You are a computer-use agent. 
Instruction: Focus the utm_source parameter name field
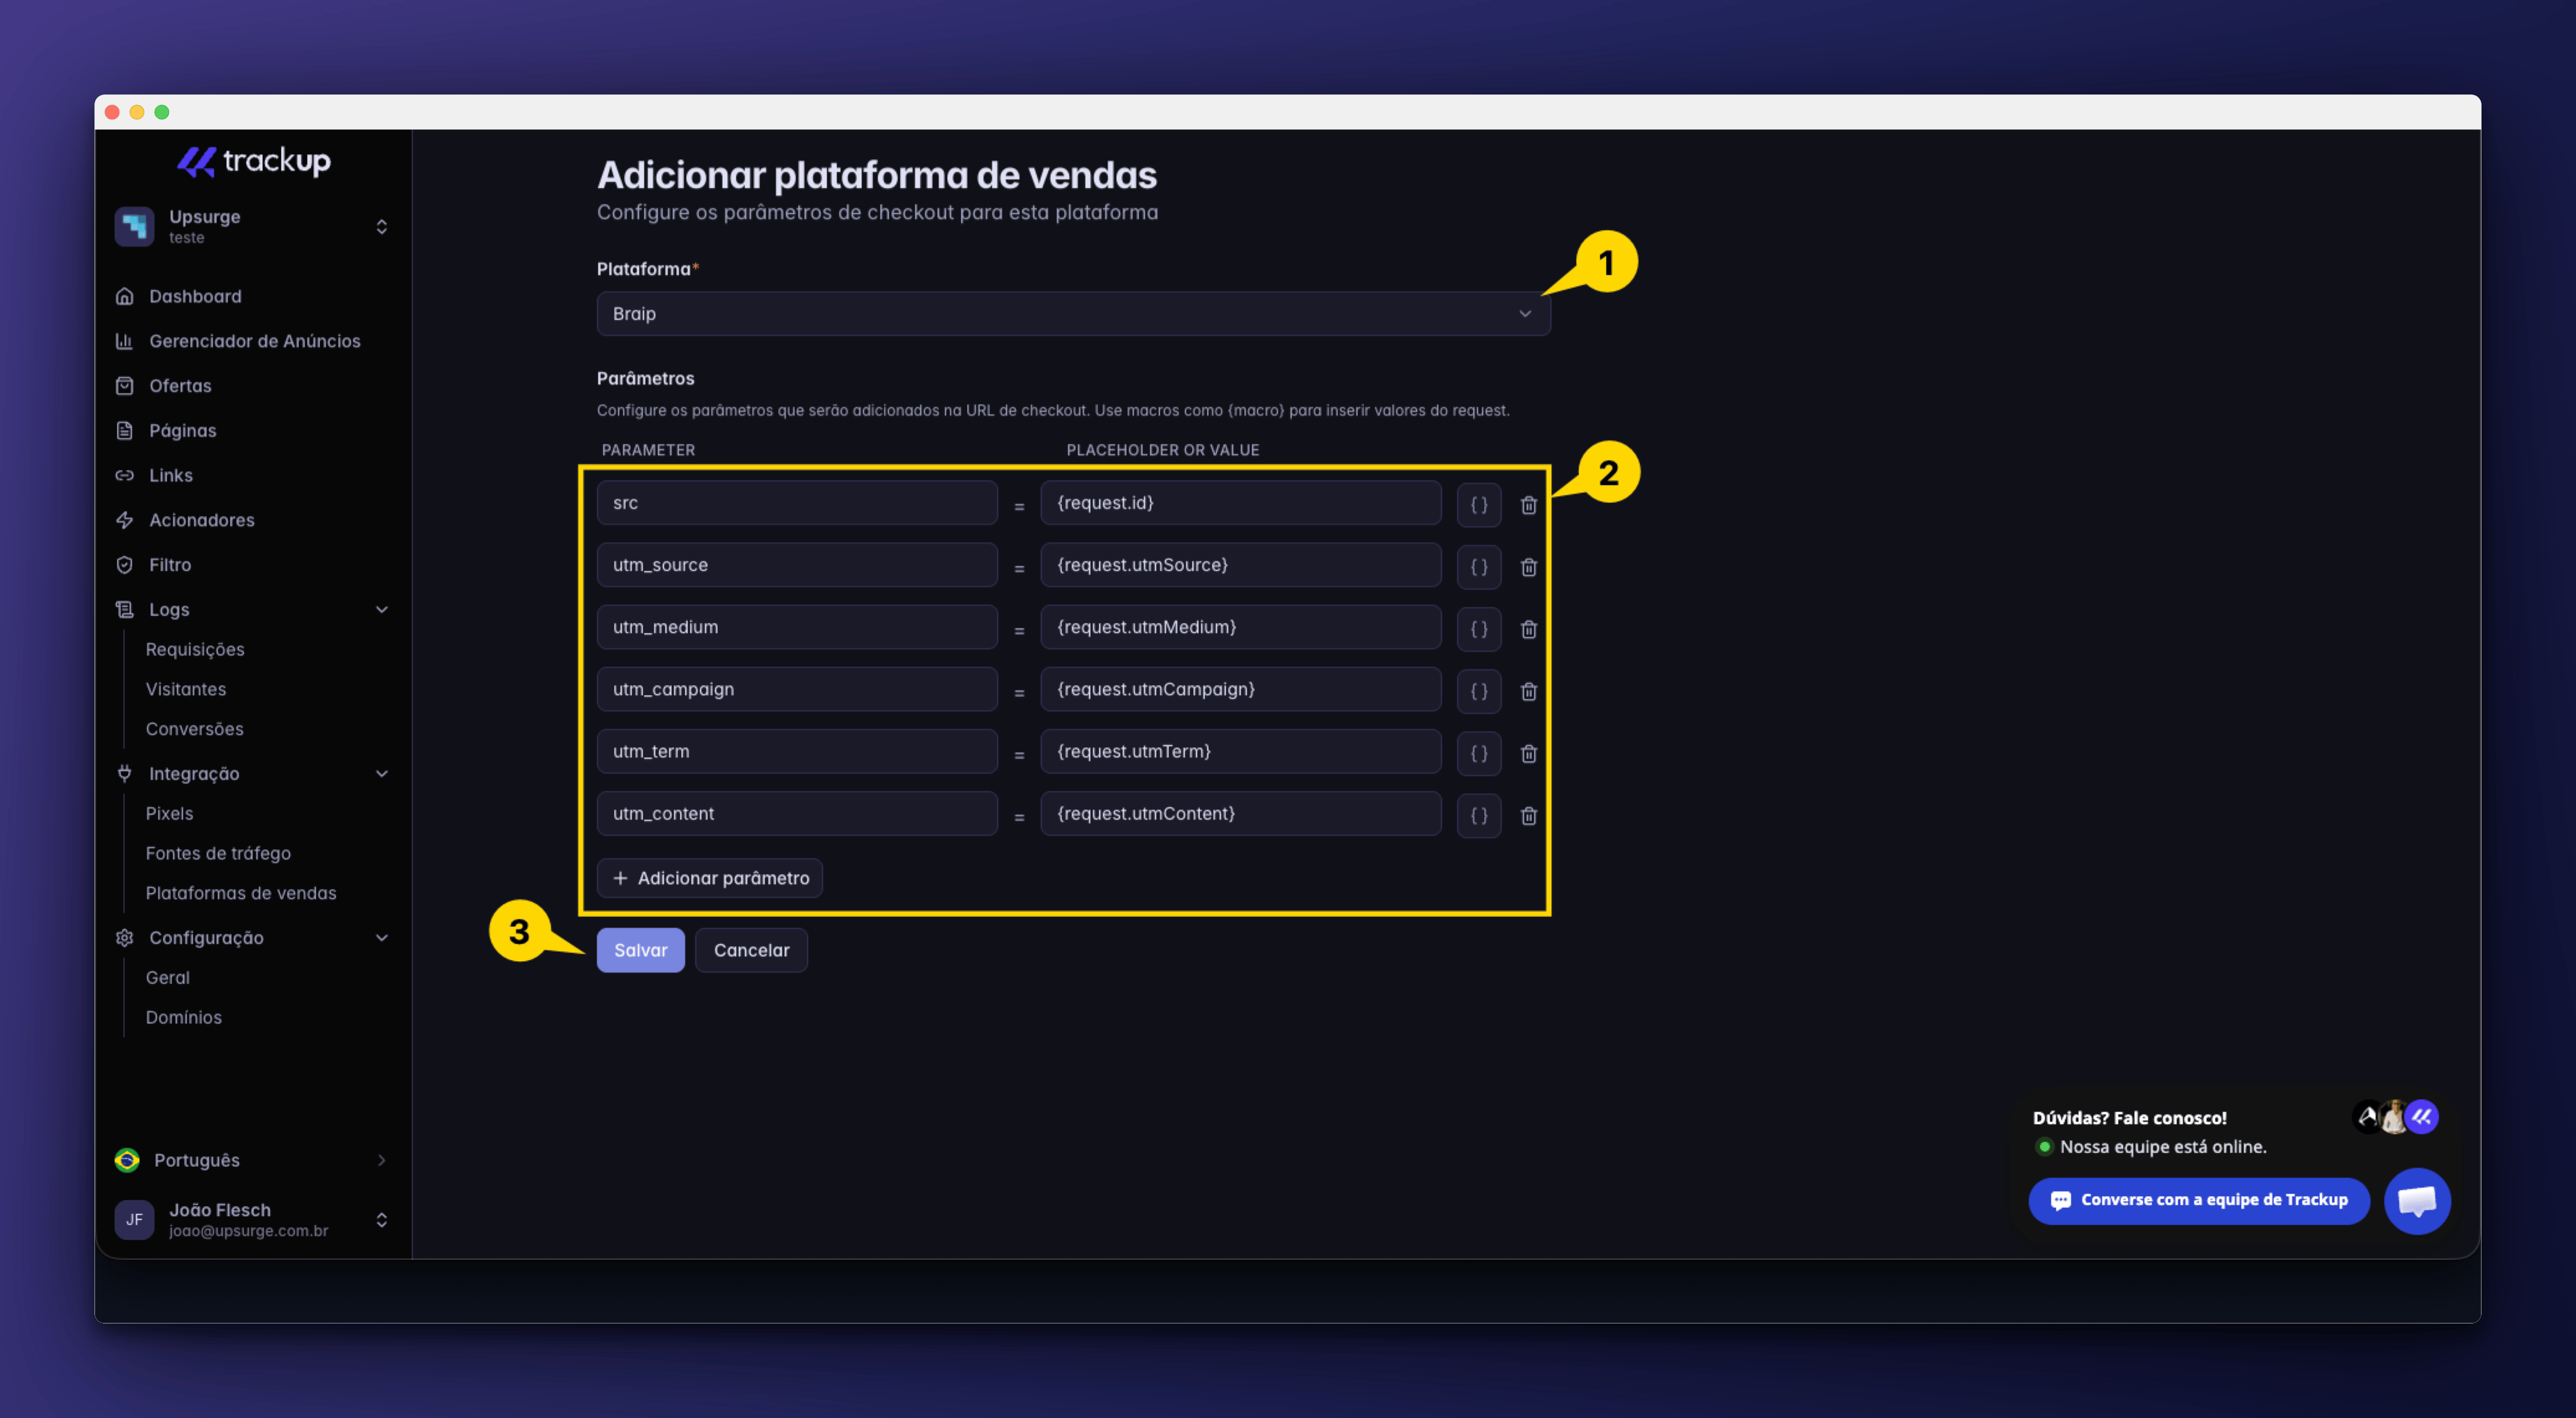click(797, 565)
